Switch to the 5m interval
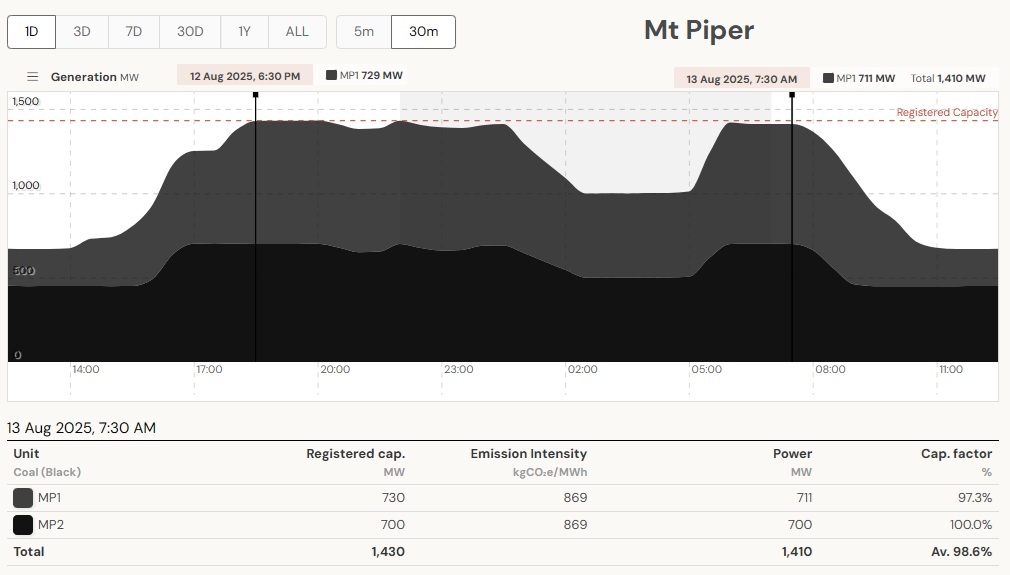This screenshot has width=1010, height=575. [364, 32]
